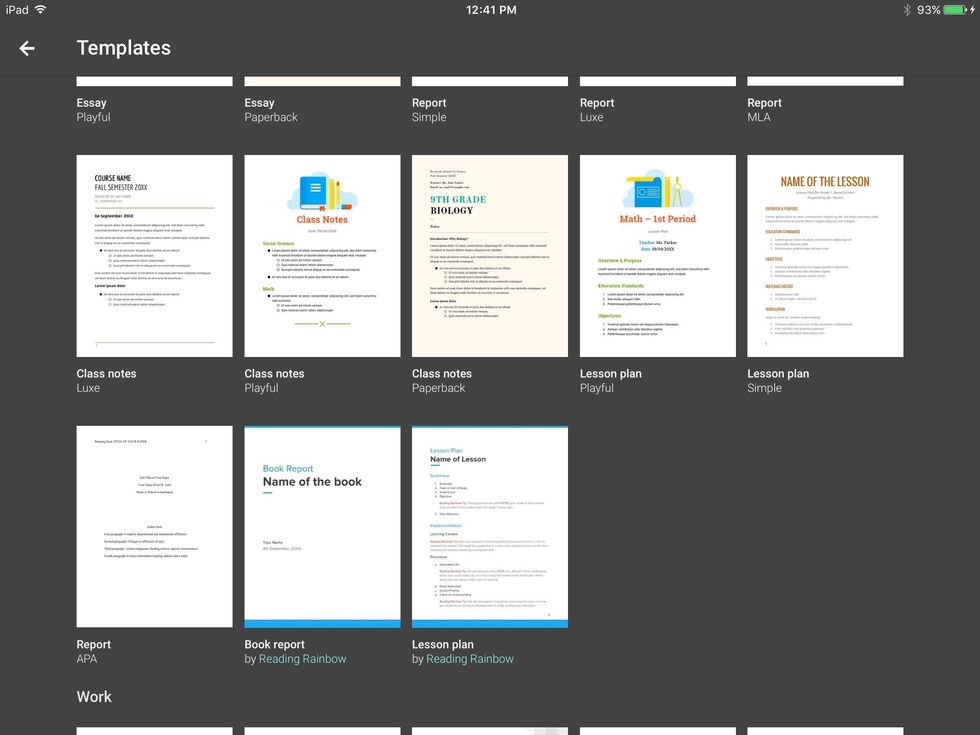This screenshot has width=980, height=735.
Task: Select the Book report template
Action: [x=322, y=525]
